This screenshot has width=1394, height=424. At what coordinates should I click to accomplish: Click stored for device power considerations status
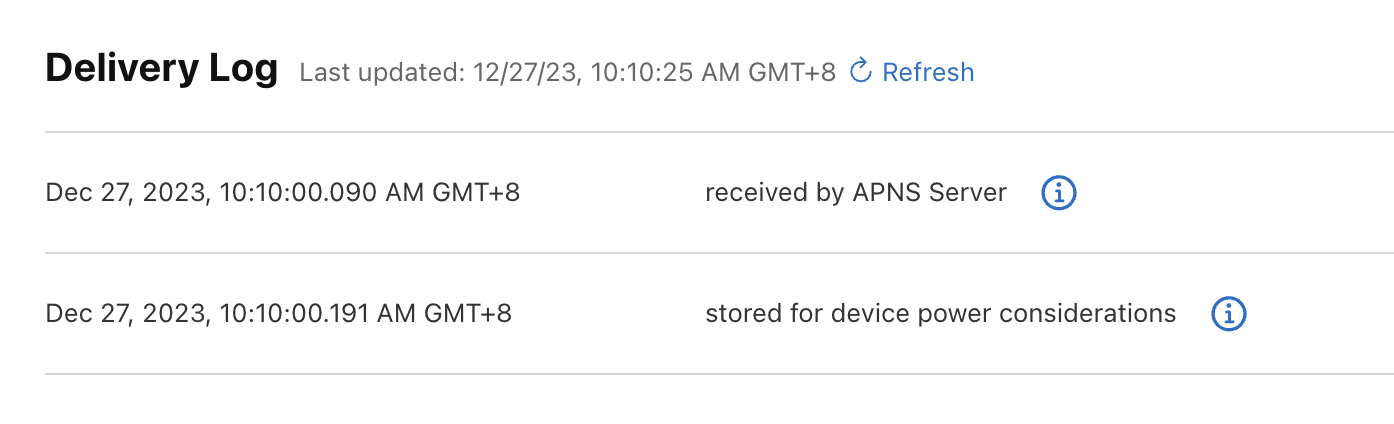coord(941,314)
